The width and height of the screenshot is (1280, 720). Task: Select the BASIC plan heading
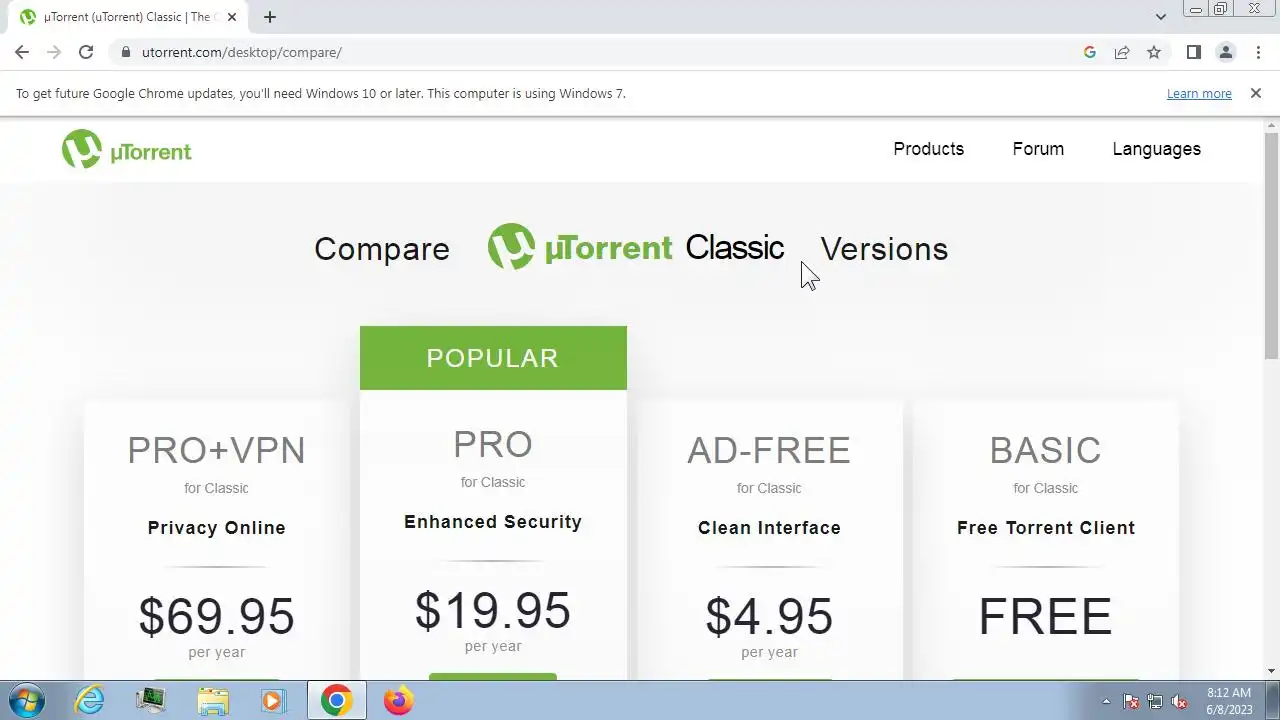pyautogui.click(x=1045, y=450)
